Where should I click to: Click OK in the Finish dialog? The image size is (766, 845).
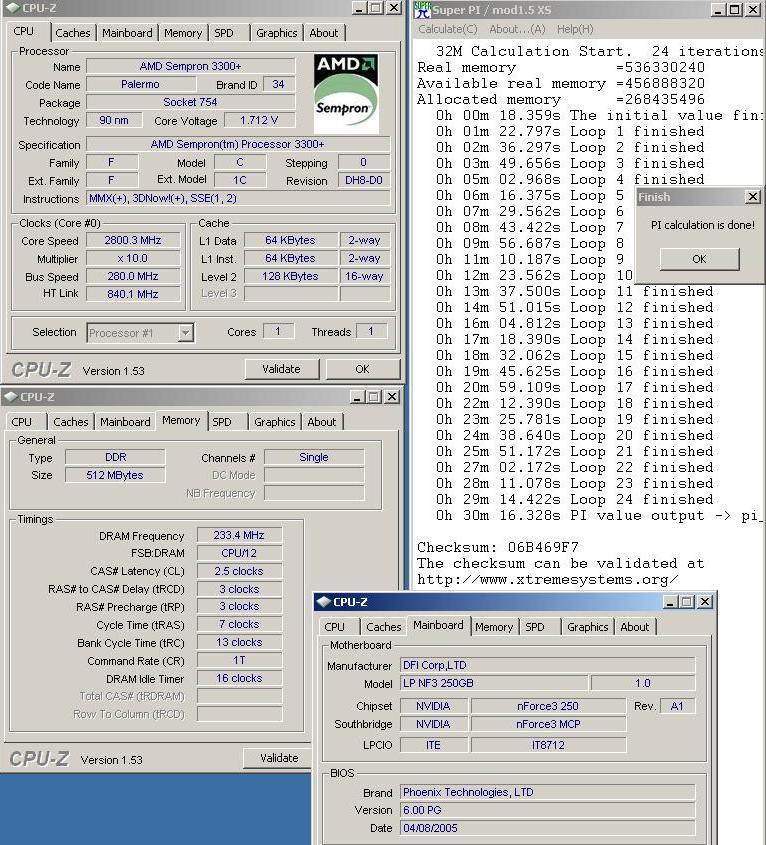tap(699, 259)
